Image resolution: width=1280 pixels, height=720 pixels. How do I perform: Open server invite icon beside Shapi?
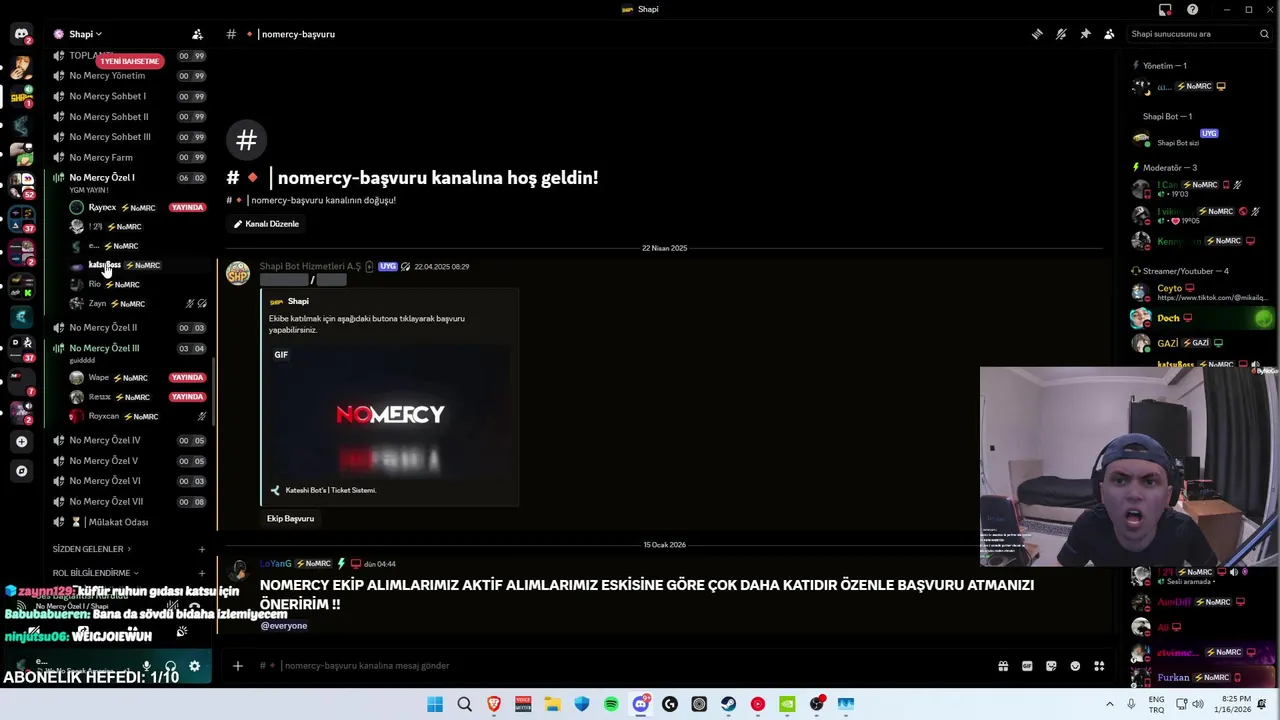click(x=197, y=34)
